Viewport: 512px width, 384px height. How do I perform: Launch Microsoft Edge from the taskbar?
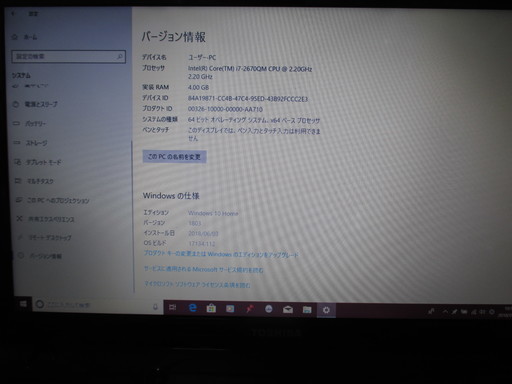(x=192, y=308)
